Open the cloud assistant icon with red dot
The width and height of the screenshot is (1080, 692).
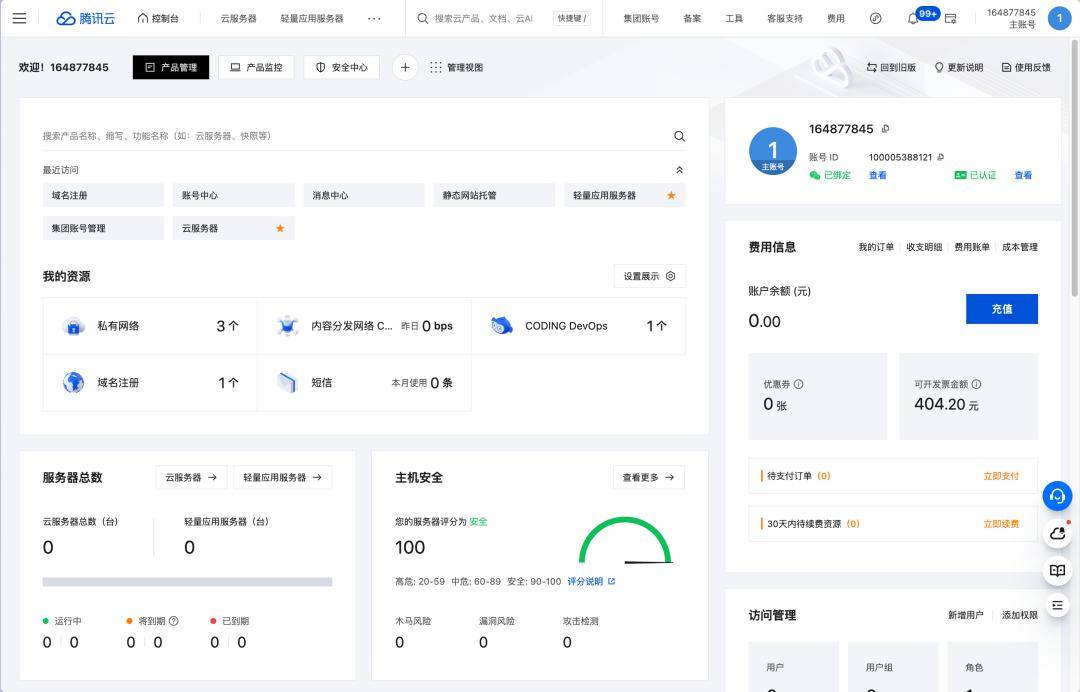(x=1057, y=533)
